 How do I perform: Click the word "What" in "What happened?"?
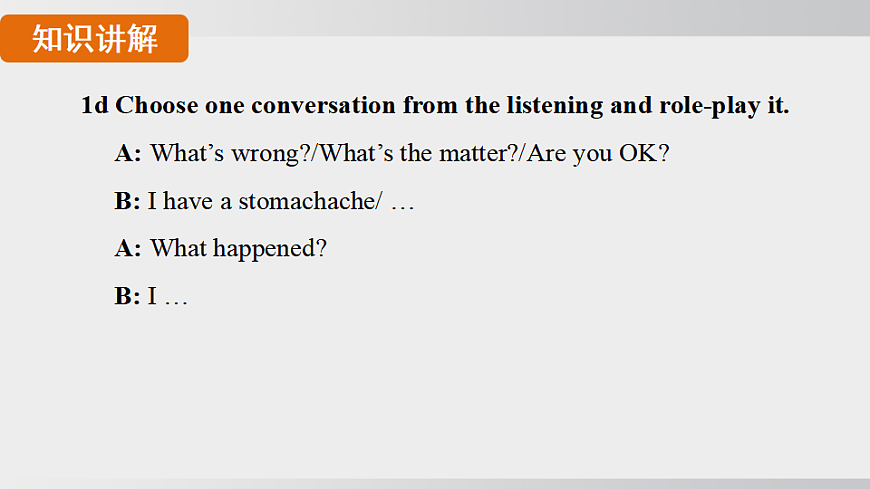(x=177, y=248)
